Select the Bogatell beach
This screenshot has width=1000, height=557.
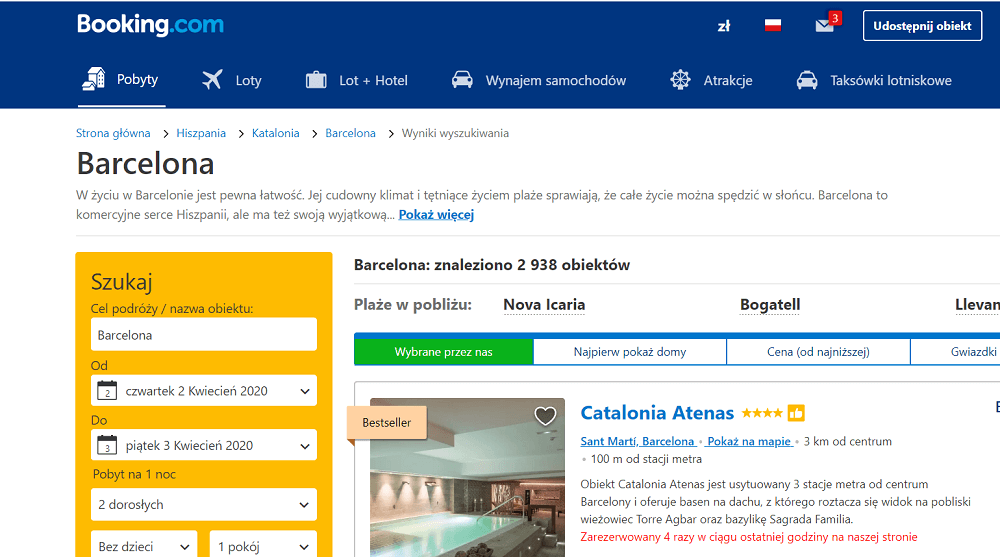770,305
